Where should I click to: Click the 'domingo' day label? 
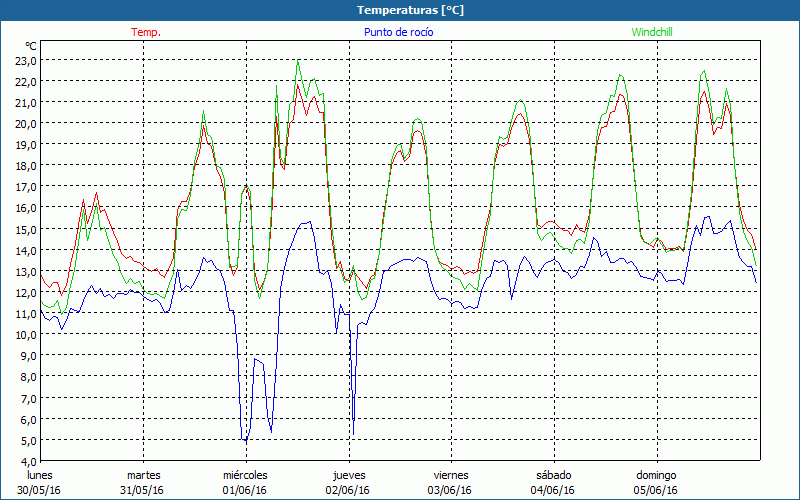656,475
